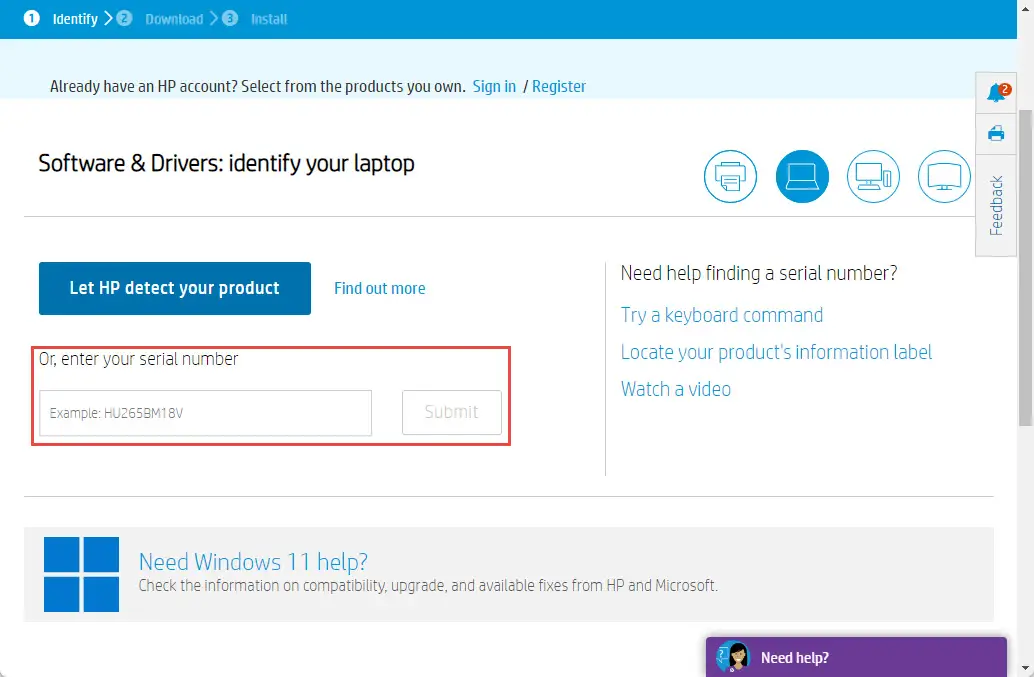The image size is (1034, 677).
Task: Click the text Or, enter your serial number
Action: [x=138, y=359]
